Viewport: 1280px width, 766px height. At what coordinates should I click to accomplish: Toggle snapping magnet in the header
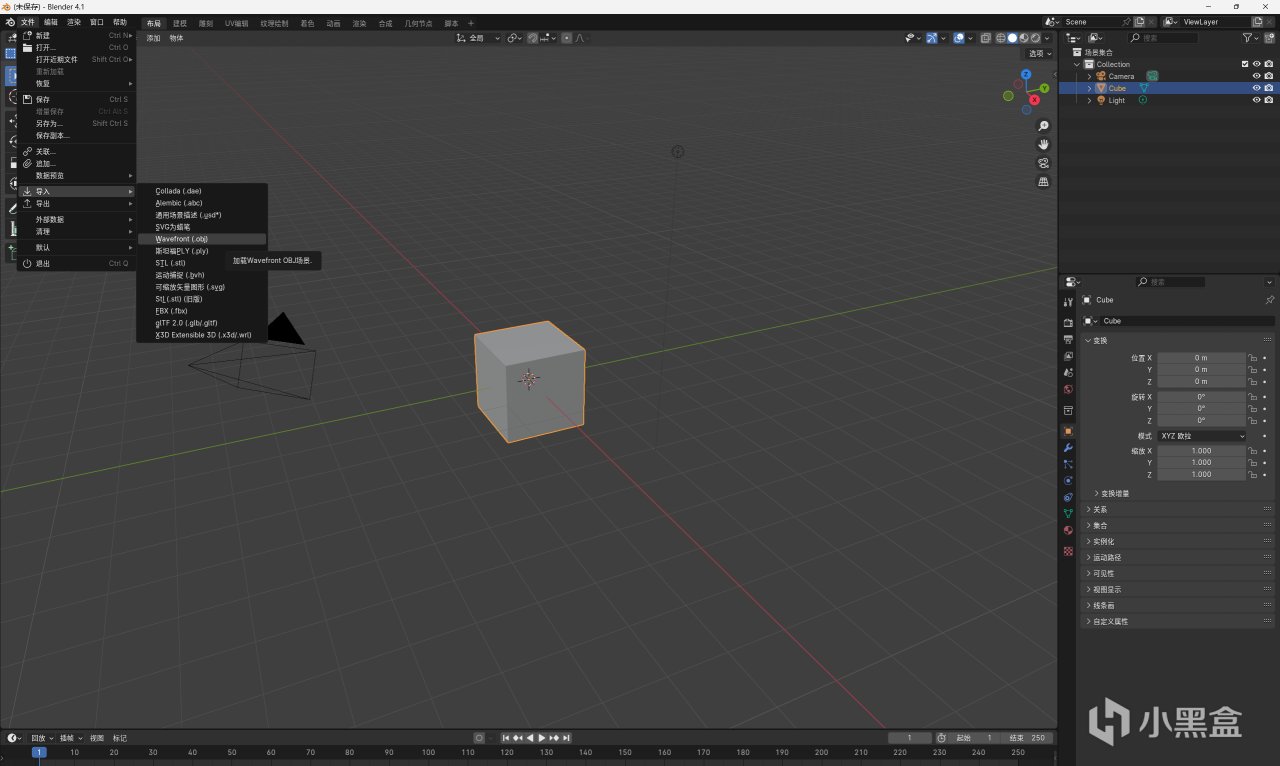click(534, 38)
